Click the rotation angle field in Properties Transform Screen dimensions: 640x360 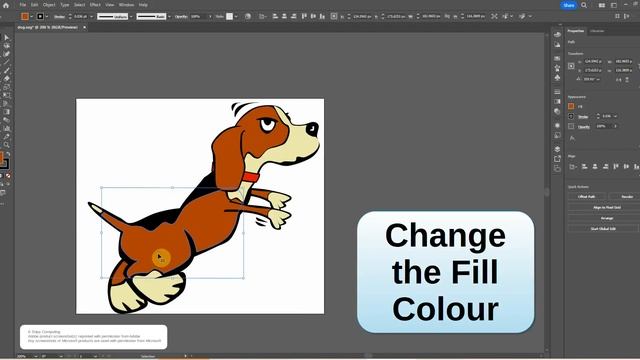point(590,79)
